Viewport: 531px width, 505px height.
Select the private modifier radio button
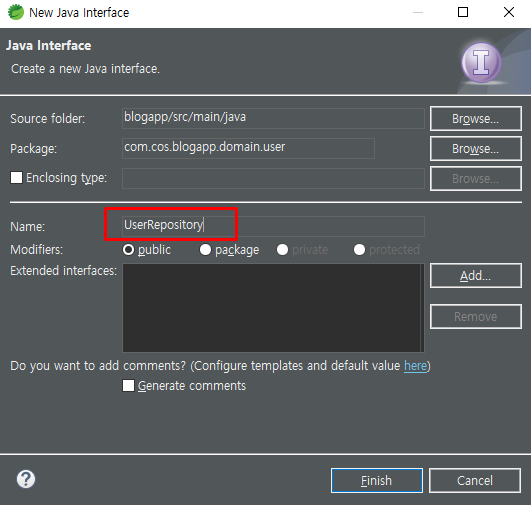pyautogui.click(x=282, y=250)
